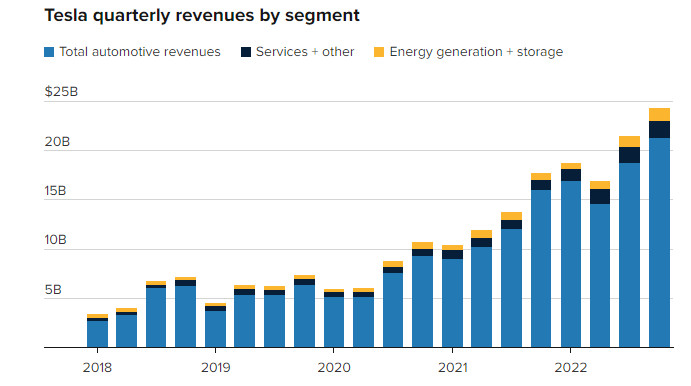Click the 10B y-axis label
This screenshot has width=691, height=386.
(x=56, y=240)
